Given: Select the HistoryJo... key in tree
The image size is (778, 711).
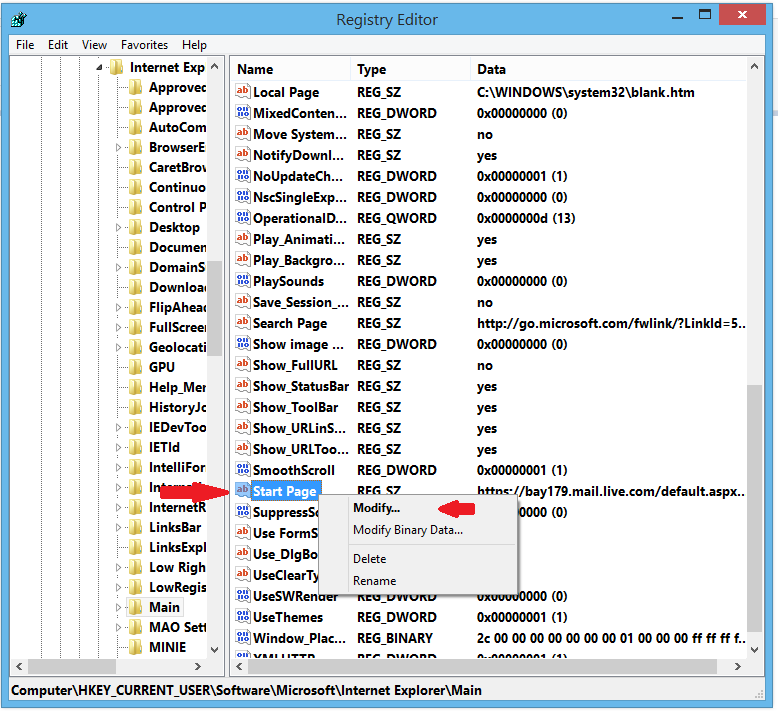Looking at the screenshot, I should [x=177, y=407].
